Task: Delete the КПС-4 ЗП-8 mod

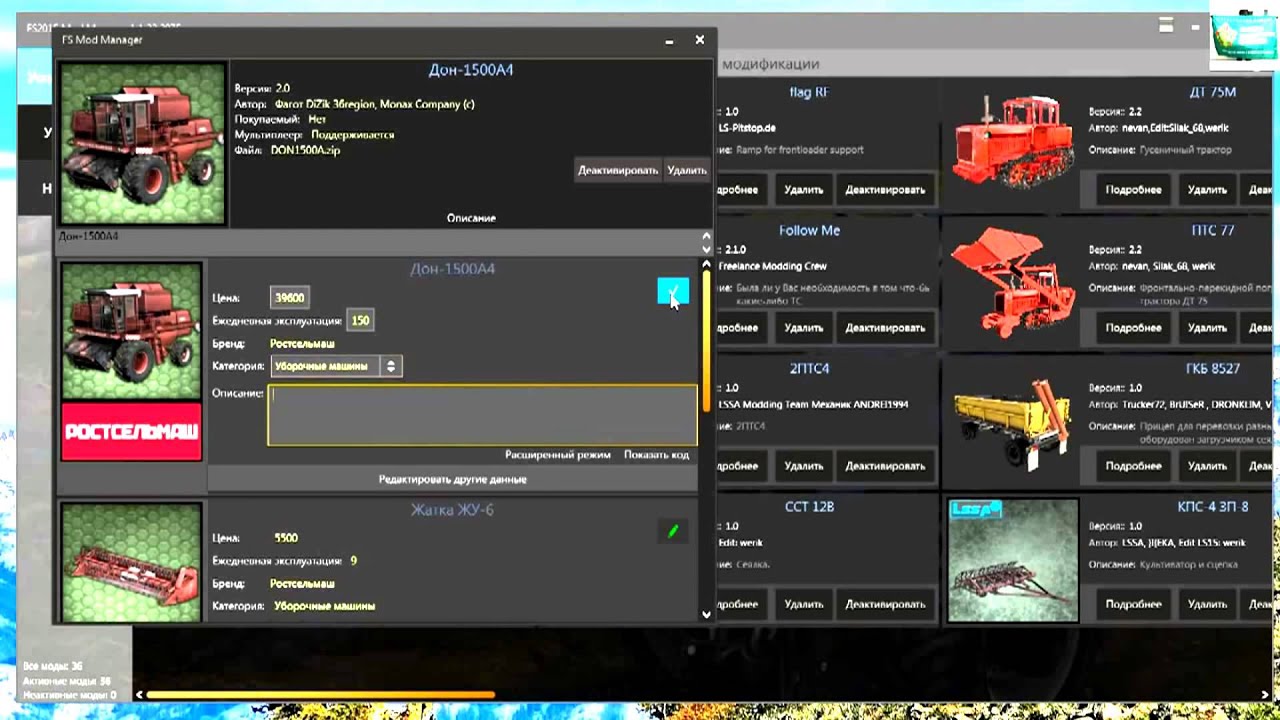Action: click(1207, 604)
